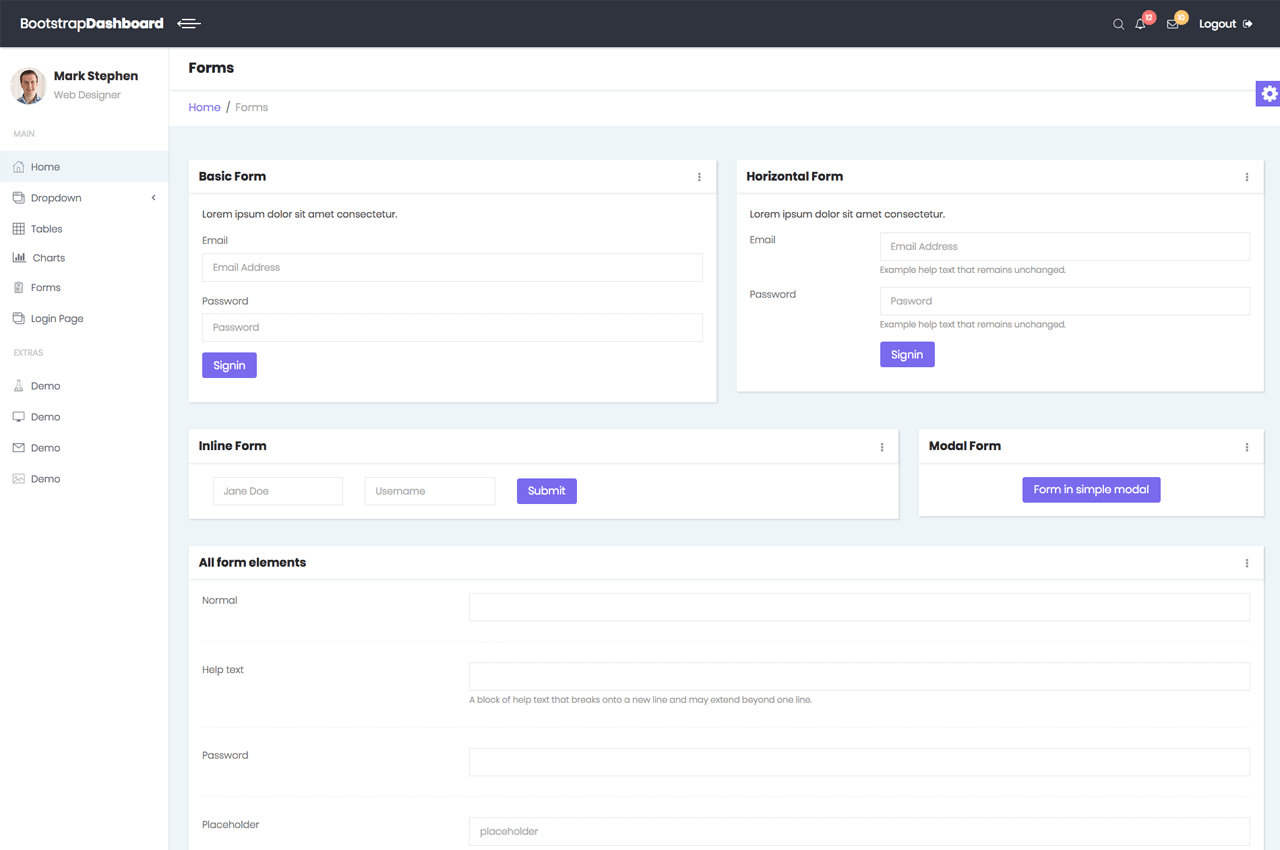Open Horizontal Form card options menu

1247,177
